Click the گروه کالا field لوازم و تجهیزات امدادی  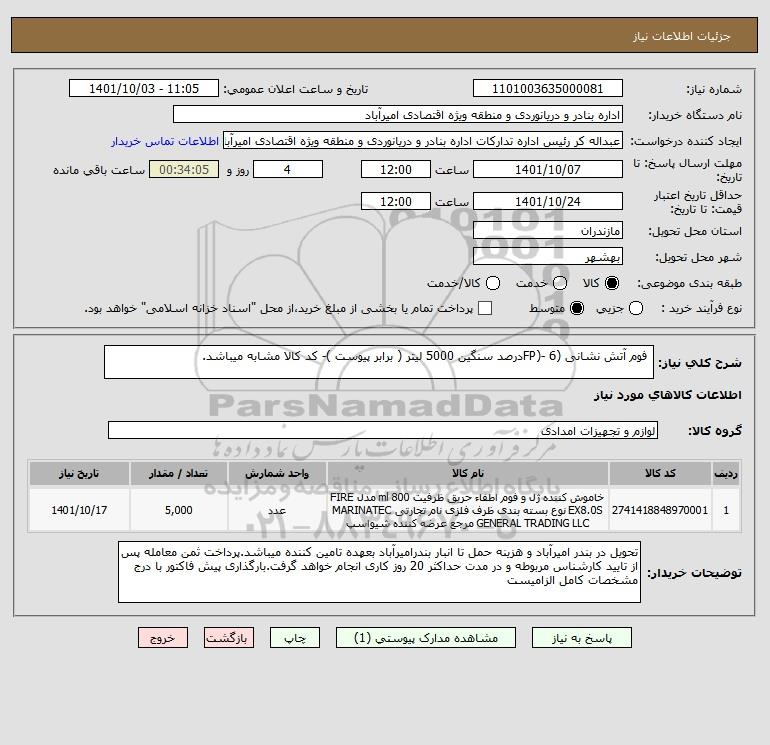(383, 430)
